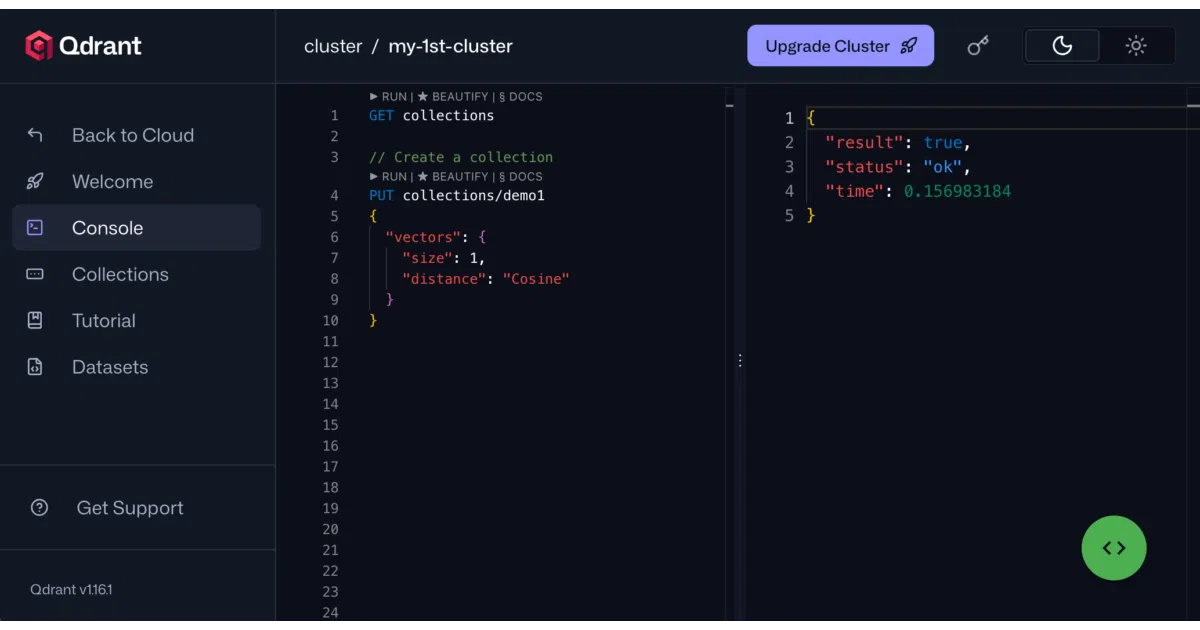This screenshot has width=1200, height=630.
Task: Open the API key icon in header
Action: tap(978, 46)
